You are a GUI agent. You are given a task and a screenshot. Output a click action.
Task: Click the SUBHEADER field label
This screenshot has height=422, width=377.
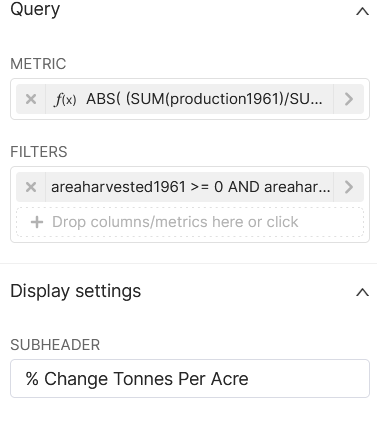[x=55, y=345]
